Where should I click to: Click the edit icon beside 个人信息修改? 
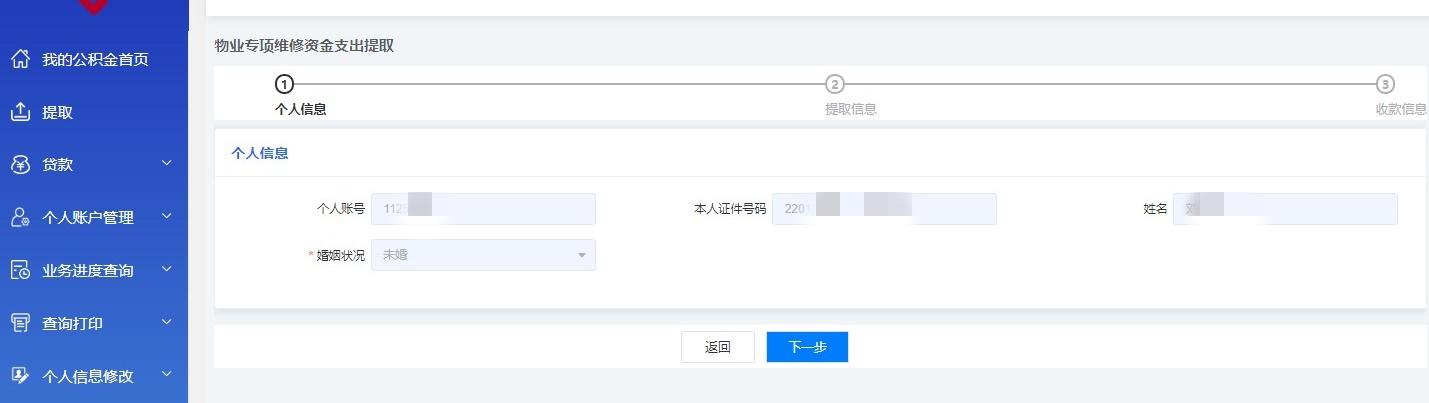click(x=20, y=376)
